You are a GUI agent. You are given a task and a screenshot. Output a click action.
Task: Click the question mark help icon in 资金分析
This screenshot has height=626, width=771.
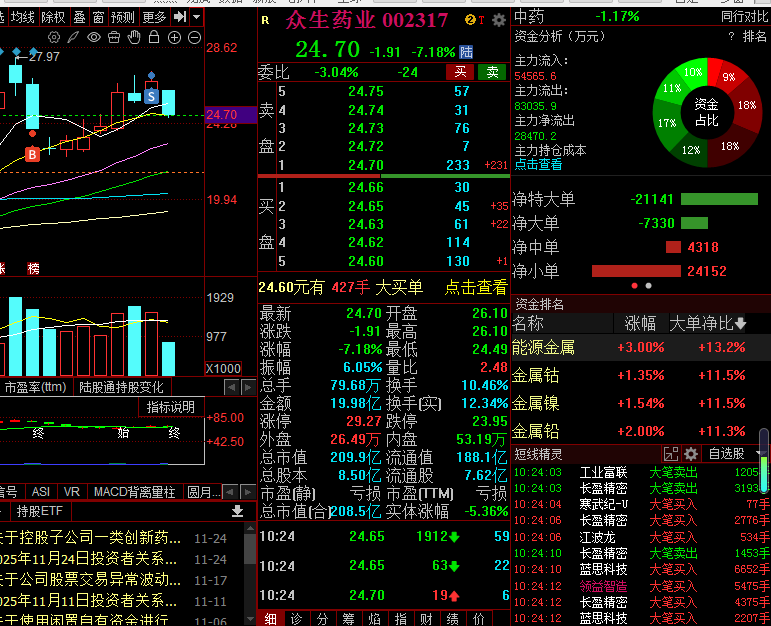731,36
